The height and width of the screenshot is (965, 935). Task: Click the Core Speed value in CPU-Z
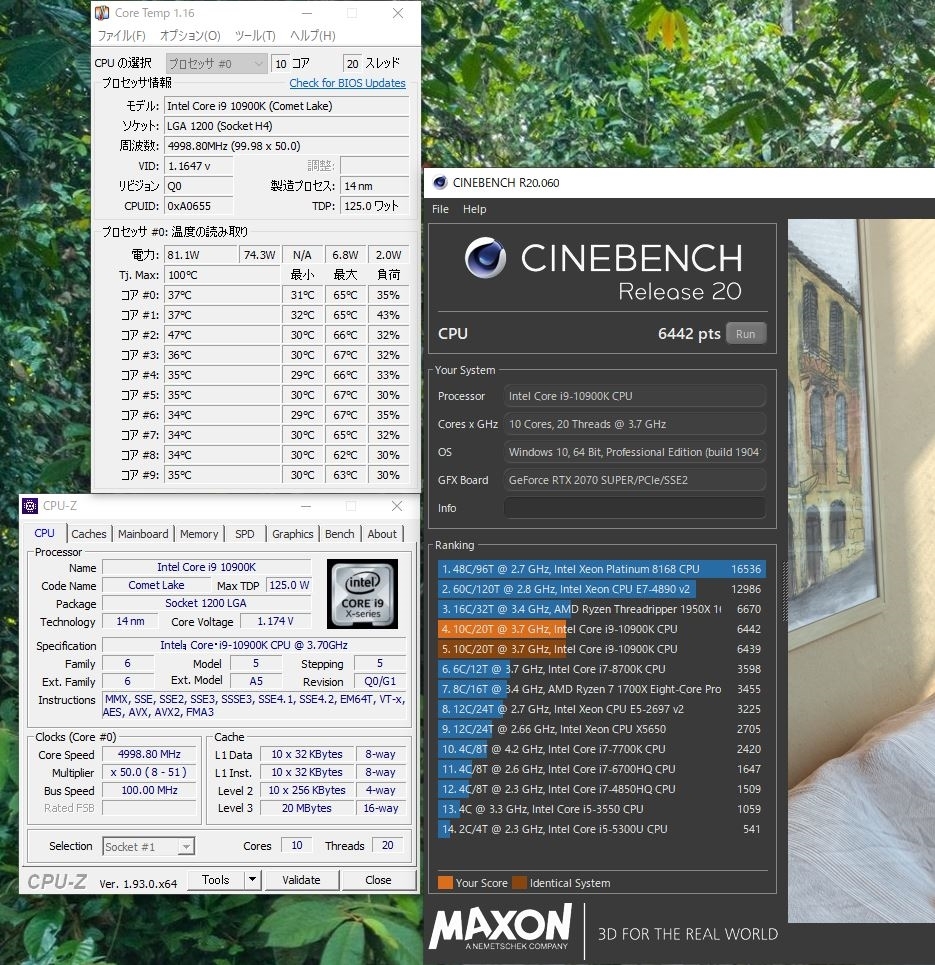(x=149, y=754)
